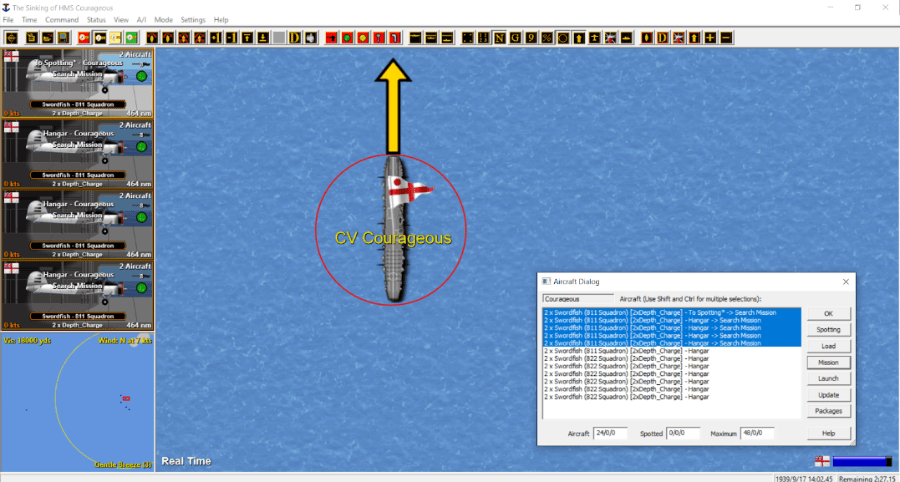Click the speaker sound toolbar icon
This screenshot has height=482, width=900.
coord(311,38)
